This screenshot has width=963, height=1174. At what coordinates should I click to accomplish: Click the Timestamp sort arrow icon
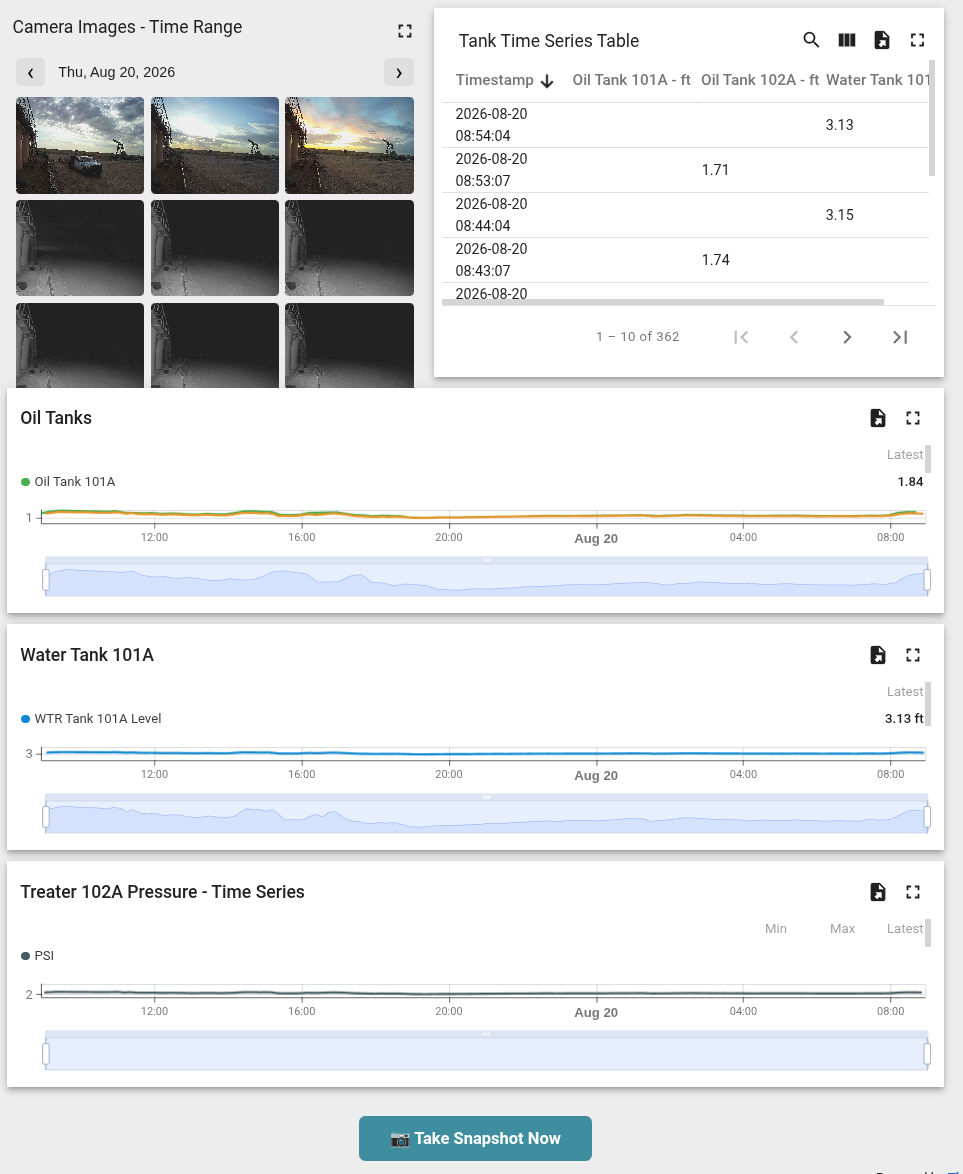[x=547, y=81]
